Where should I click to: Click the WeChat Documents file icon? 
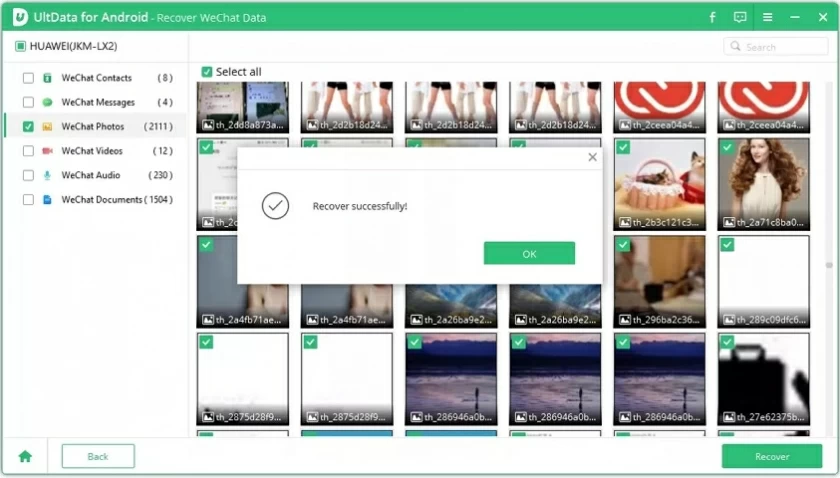coord(47,200)
